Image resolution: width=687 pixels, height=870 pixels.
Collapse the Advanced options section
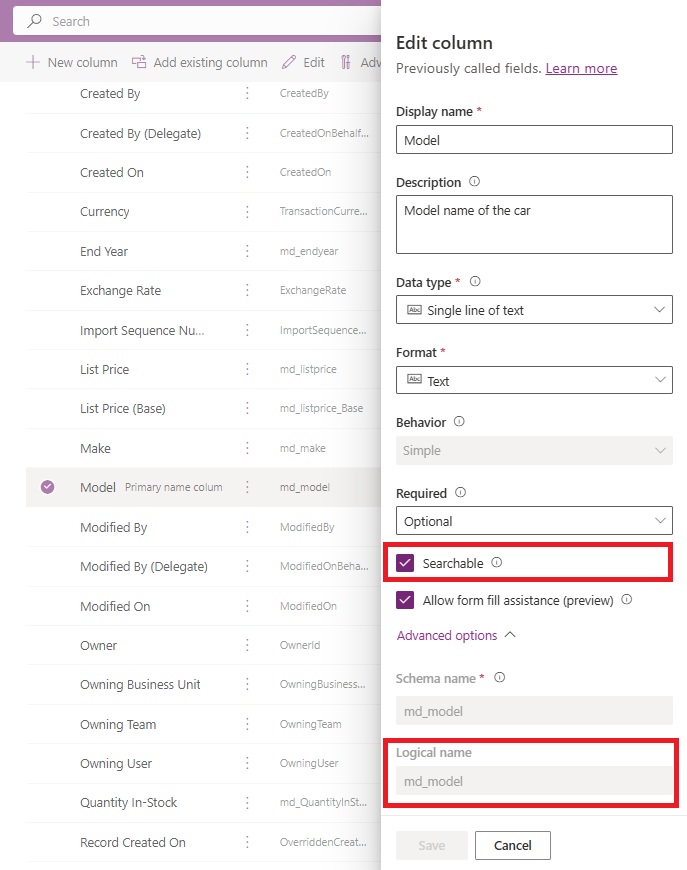click(x=456, y=635)
